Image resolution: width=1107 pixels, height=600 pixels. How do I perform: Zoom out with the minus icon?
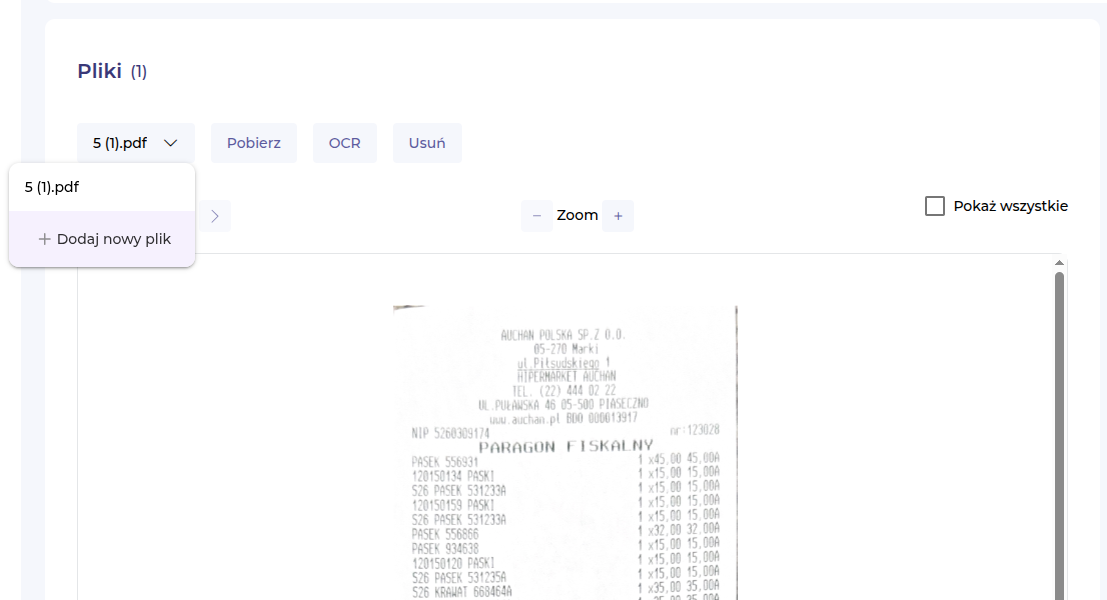pyautogui.click(x=537, y=215)
